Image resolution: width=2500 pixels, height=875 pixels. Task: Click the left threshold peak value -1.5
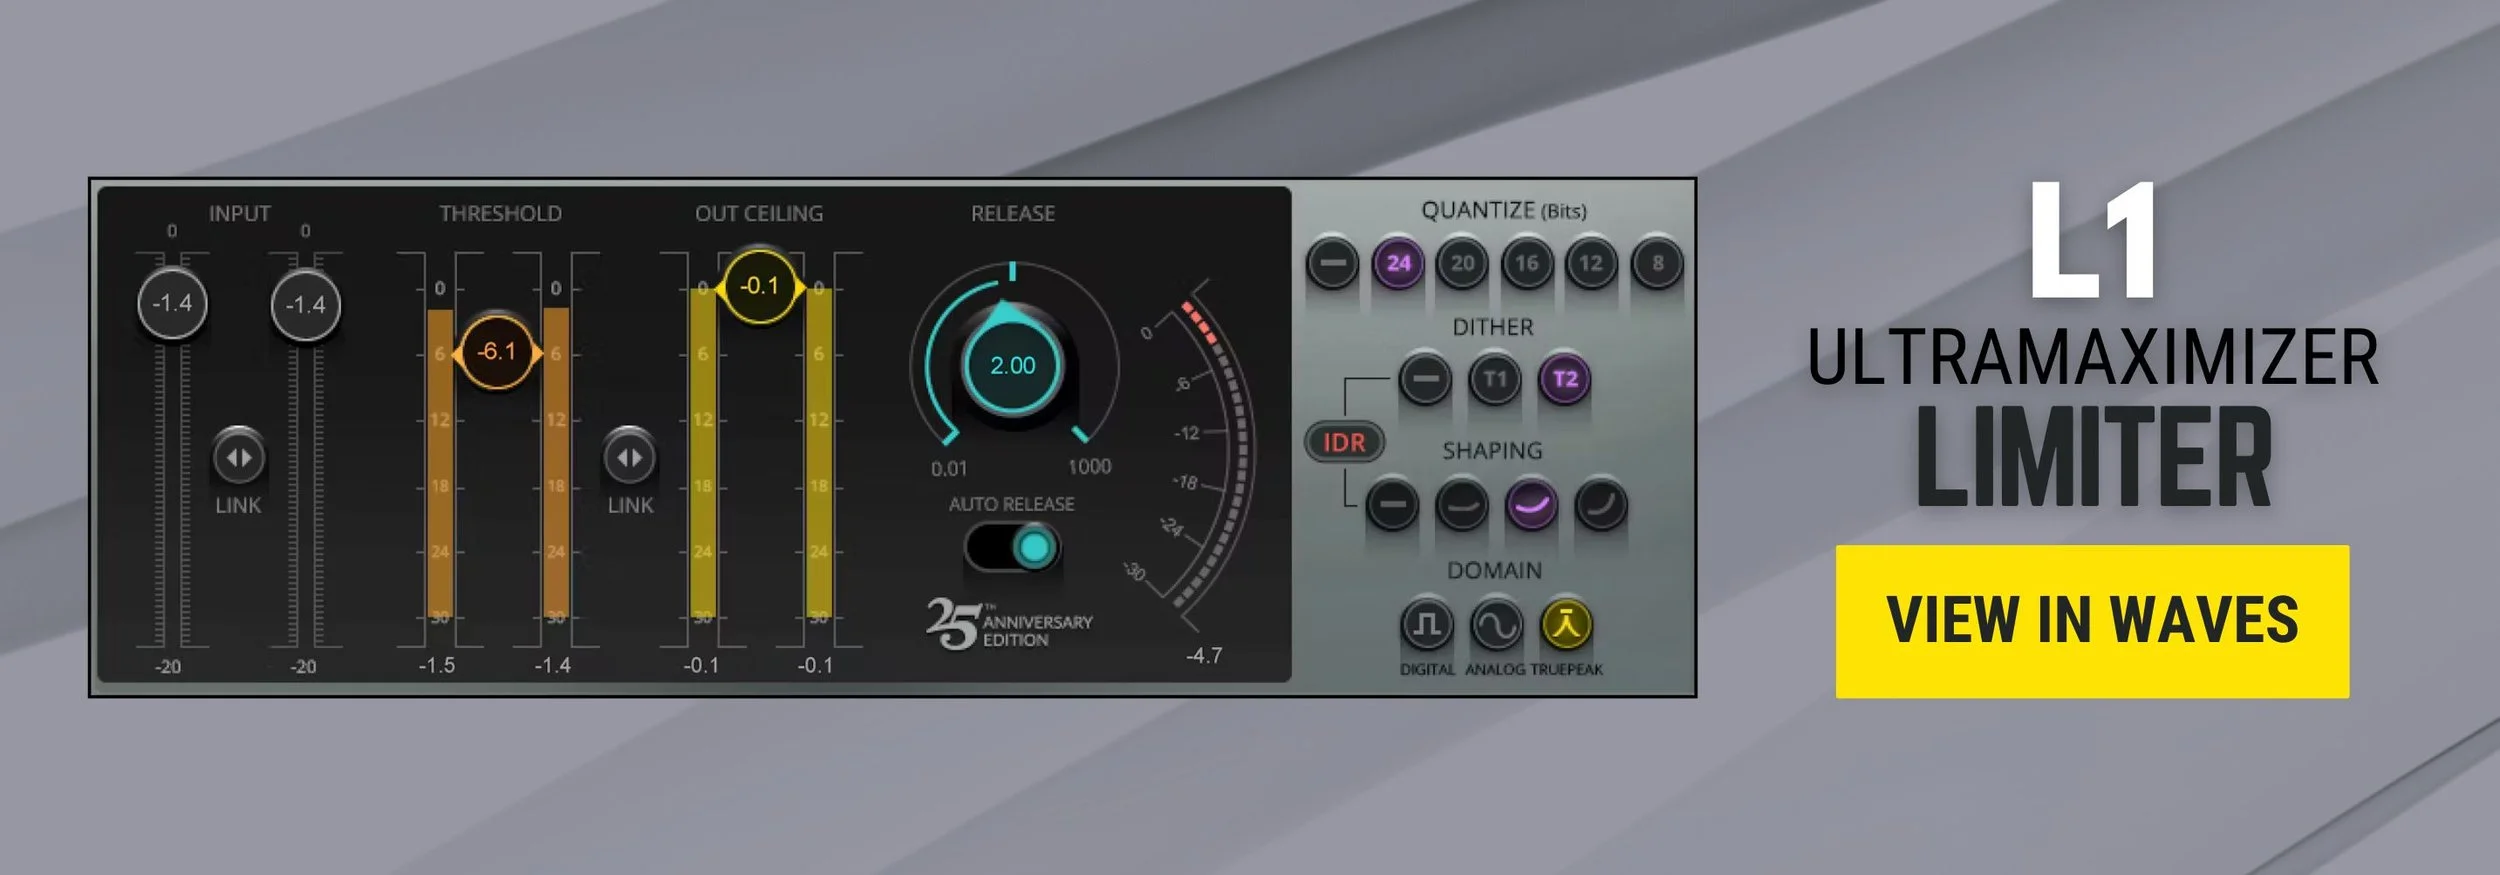coord(436,665)
